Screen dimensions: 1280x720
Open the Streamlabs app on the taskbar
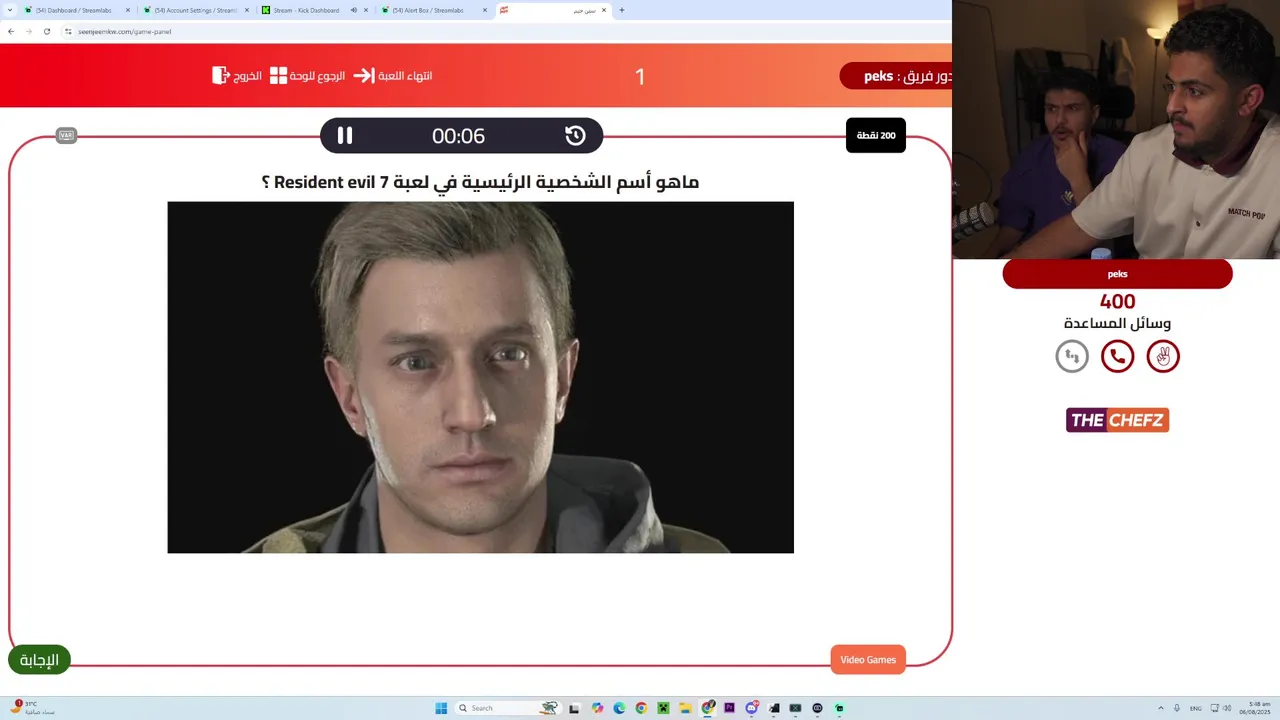pyautogui.click(x=839, y=708)
